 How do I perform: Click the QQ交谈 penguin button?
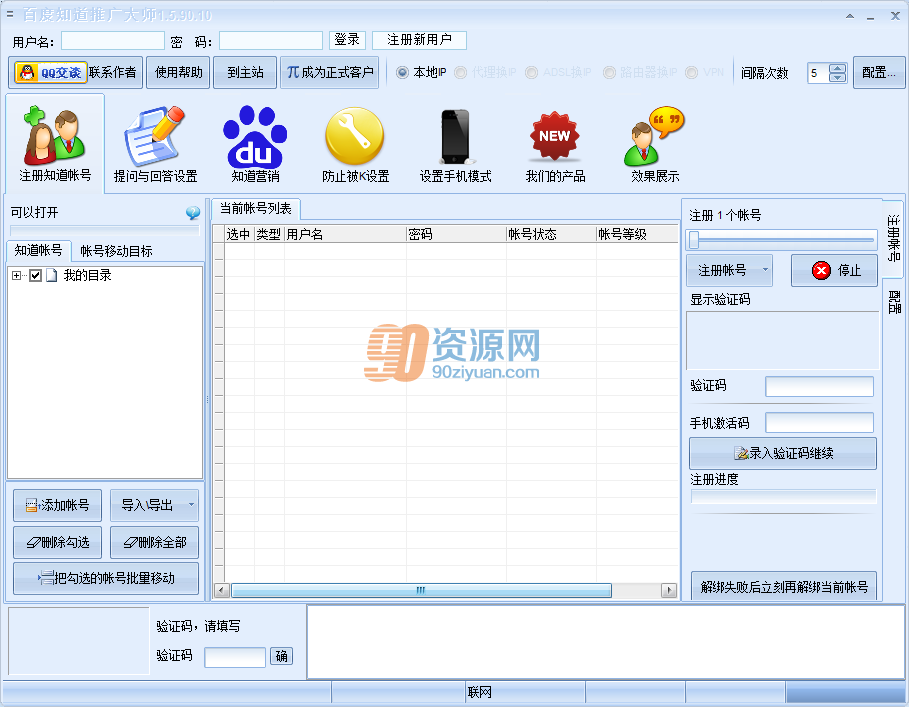click(x=51, y=72)
